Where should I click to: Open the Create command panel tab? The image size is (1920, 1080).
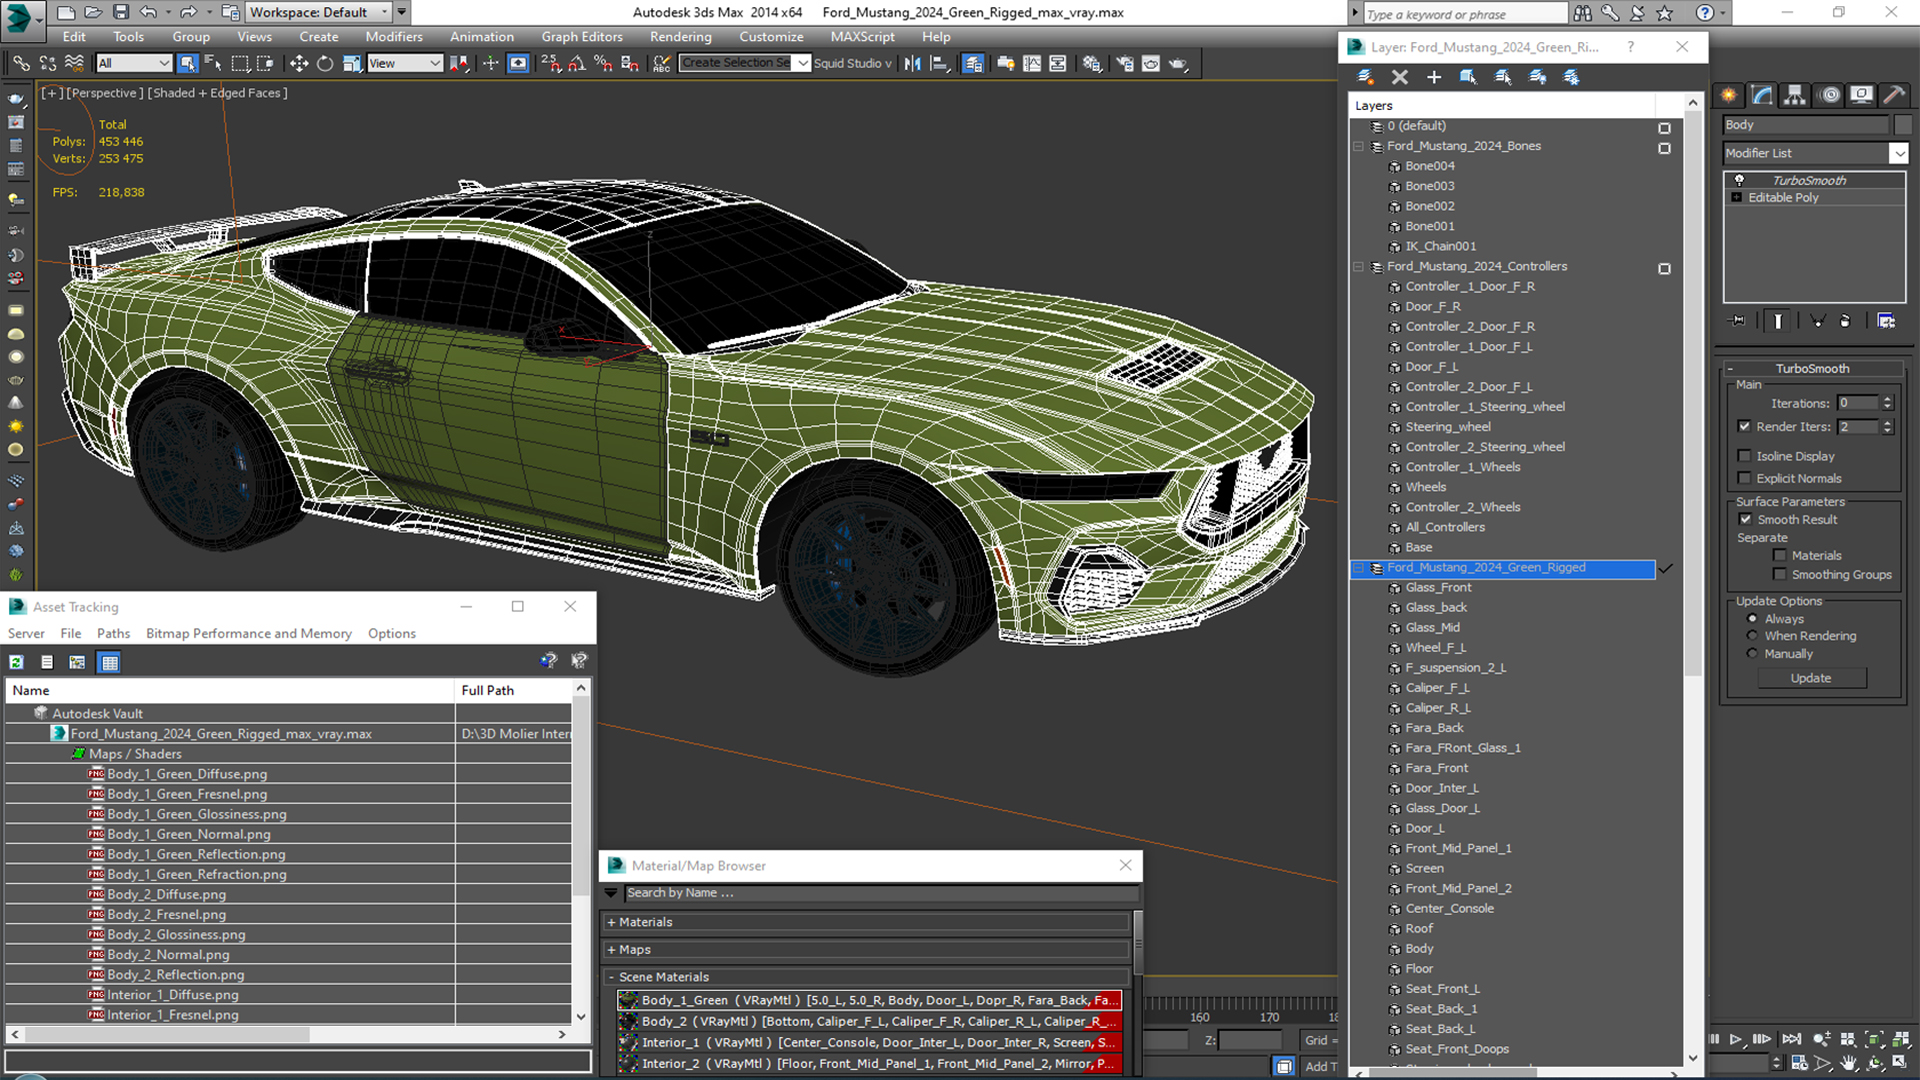coord(1729,95)
